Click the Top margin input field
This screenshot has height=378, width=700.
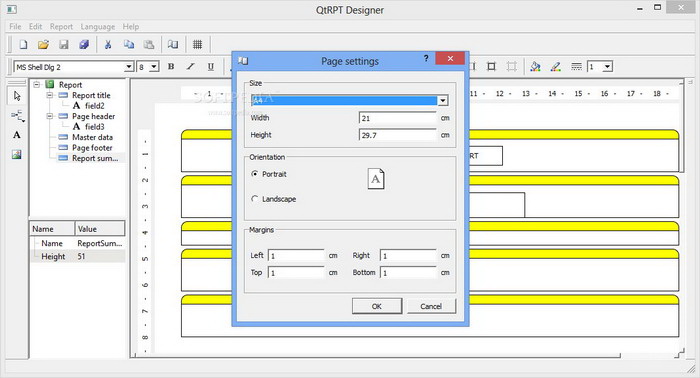point(296,273)
